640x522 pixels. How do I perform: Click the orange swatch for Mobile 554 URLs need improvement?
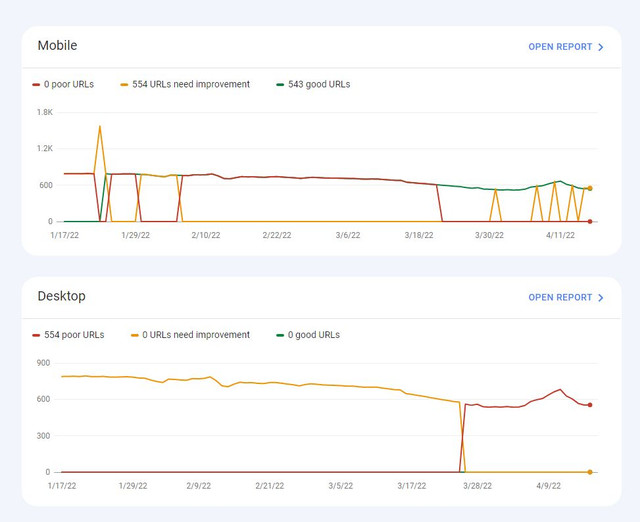(x=124, y=85)
